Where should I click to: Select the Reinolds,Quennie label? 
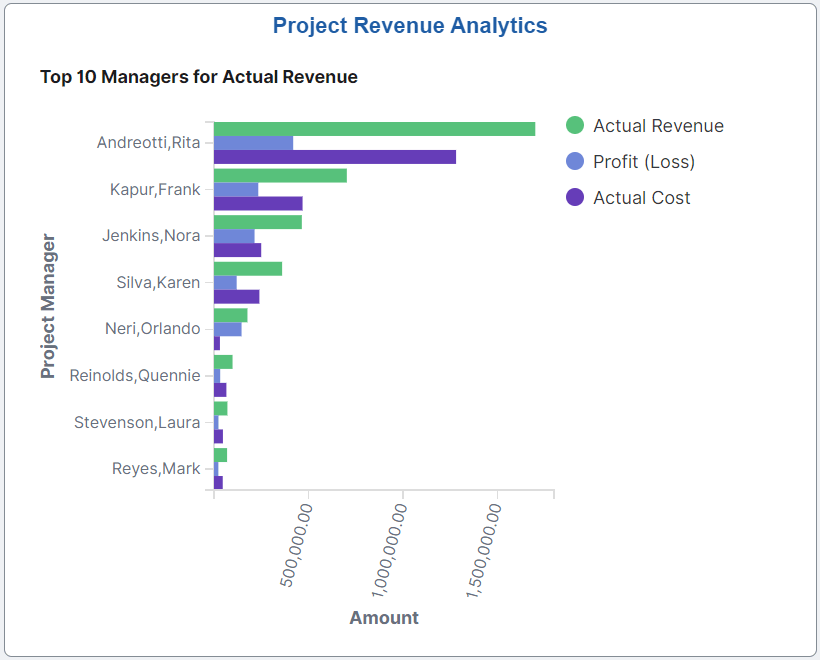[134, 375]
